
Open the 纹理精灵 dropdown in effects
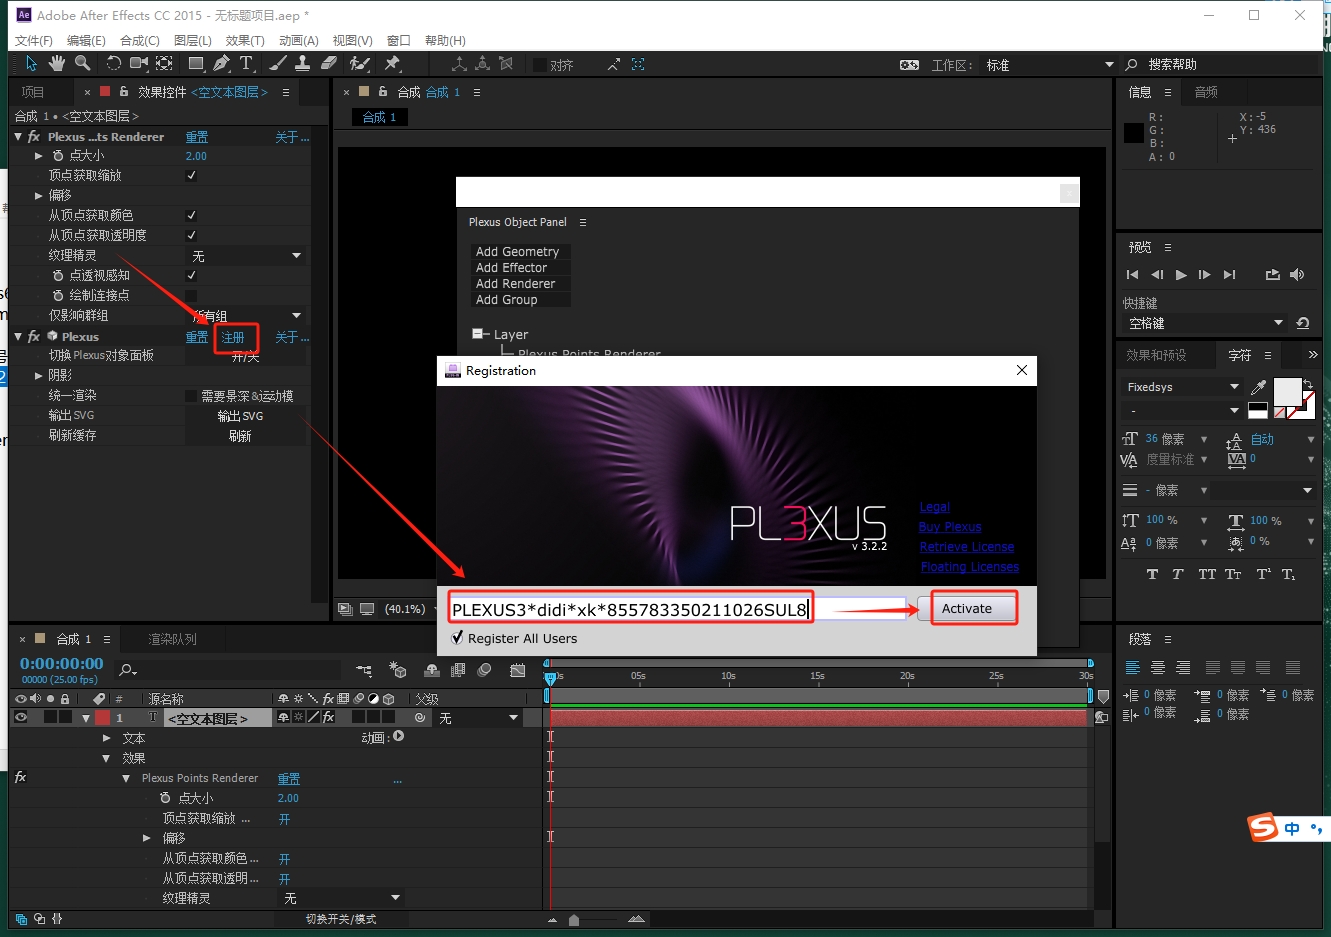point(246,256)
